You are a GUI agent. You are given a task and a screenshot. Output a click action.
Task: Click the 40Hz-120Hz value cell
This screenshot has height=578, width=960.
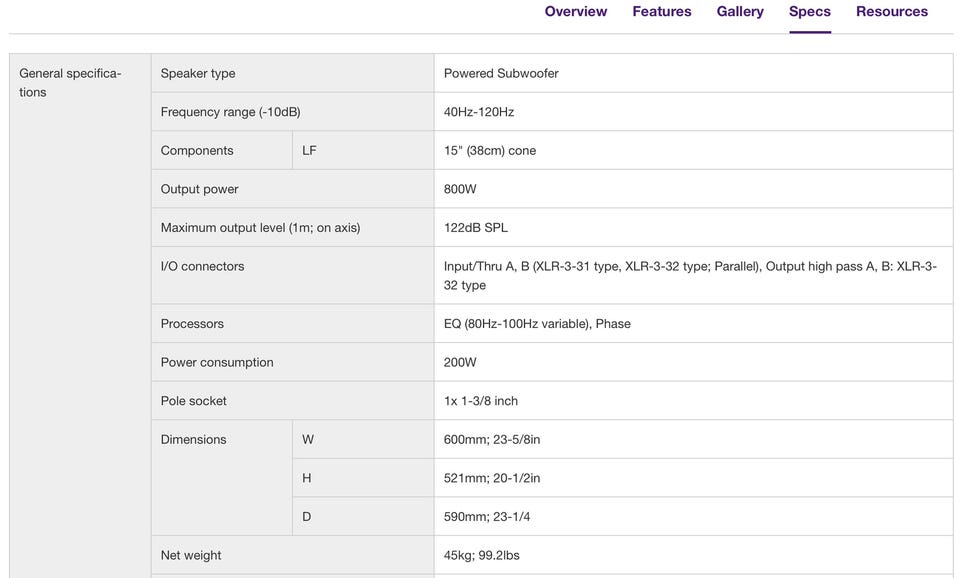pos(693,112)
